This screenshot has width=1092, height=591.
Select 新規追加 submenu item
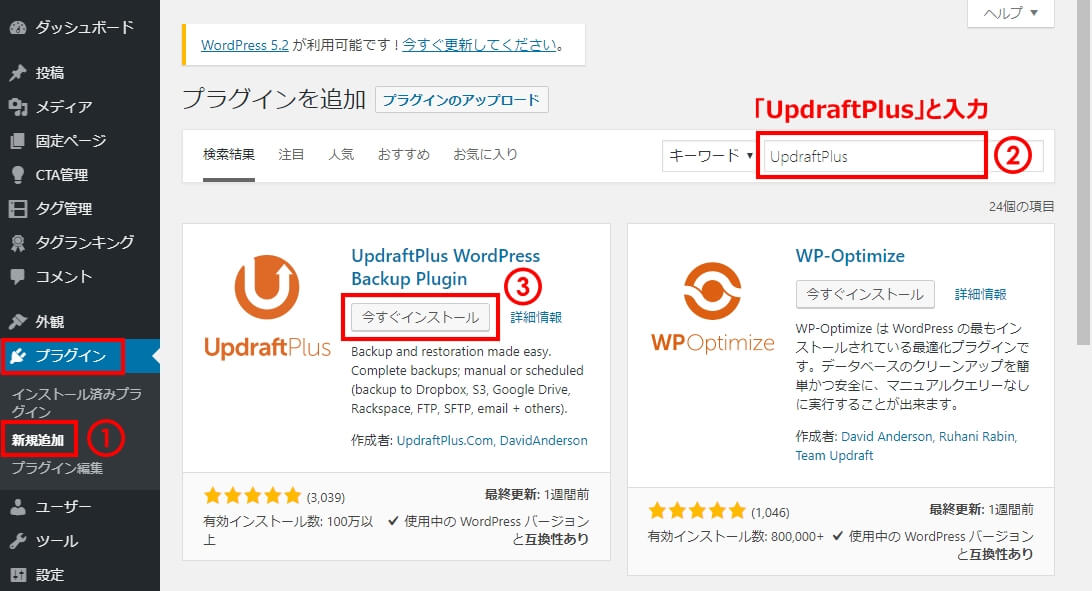click(x=38, y=440)
